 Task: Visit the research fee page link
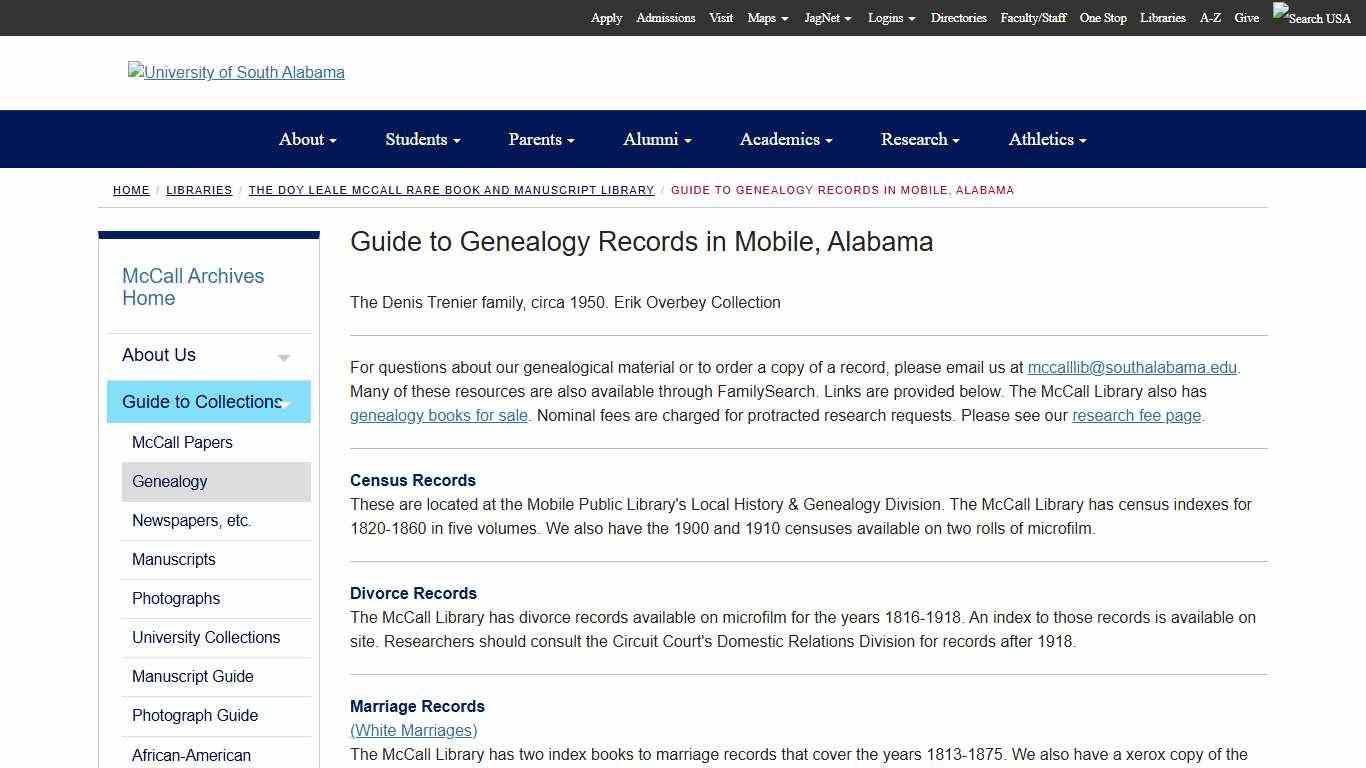1136,415
